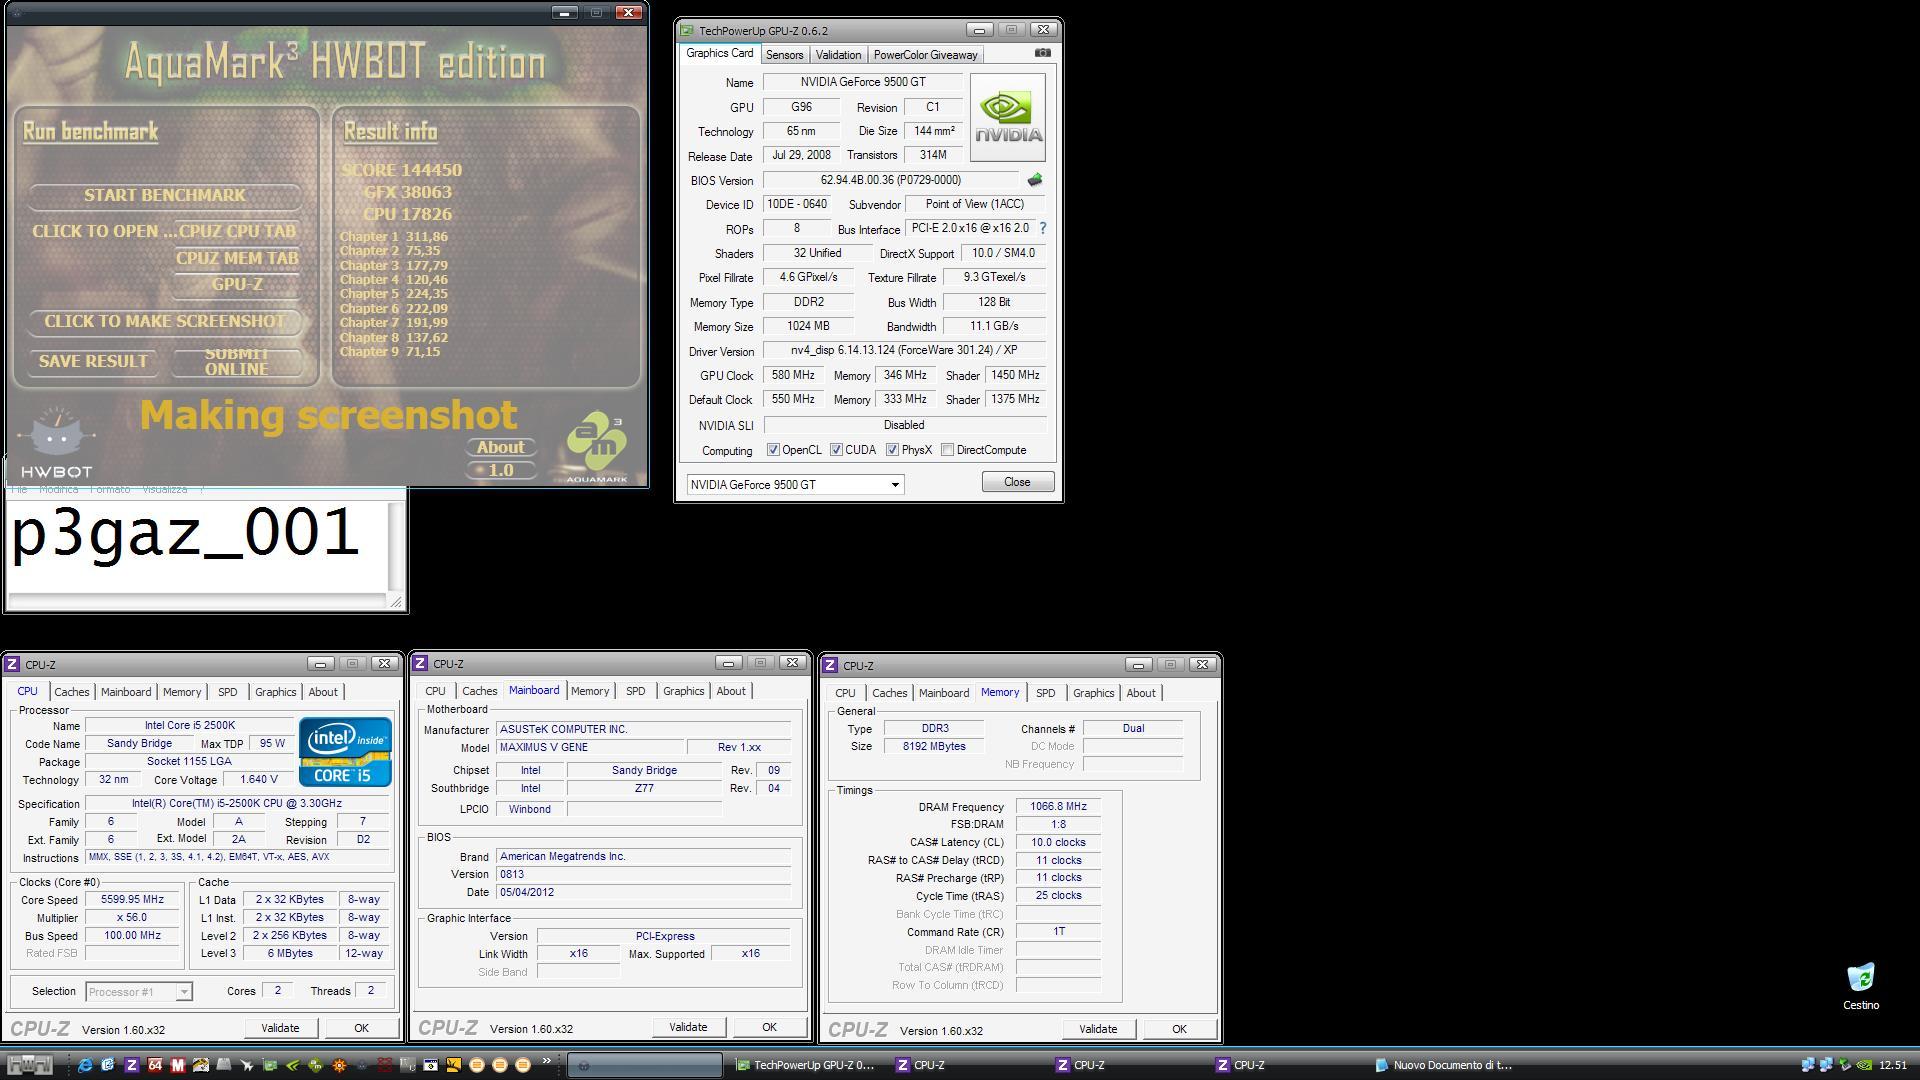Click Validate in the right CPU-Z window
1920x1080 pixels.
click(1098, 1029)
